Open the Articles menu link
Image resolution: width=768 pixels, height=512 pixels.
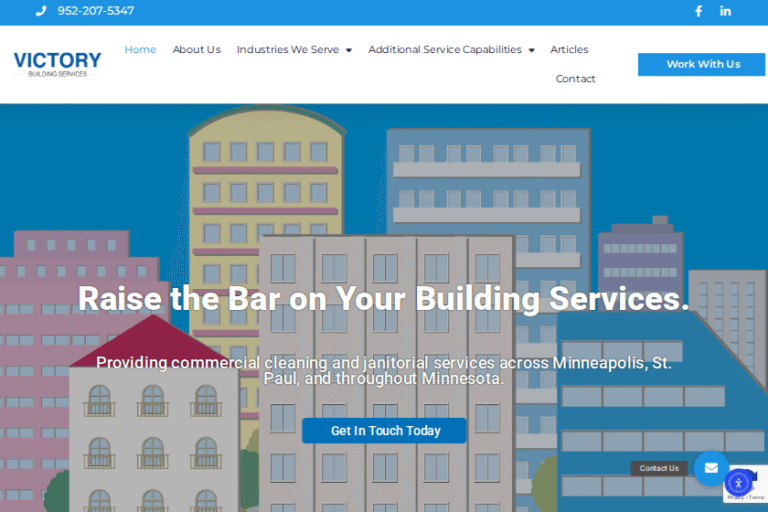point(569,49)
